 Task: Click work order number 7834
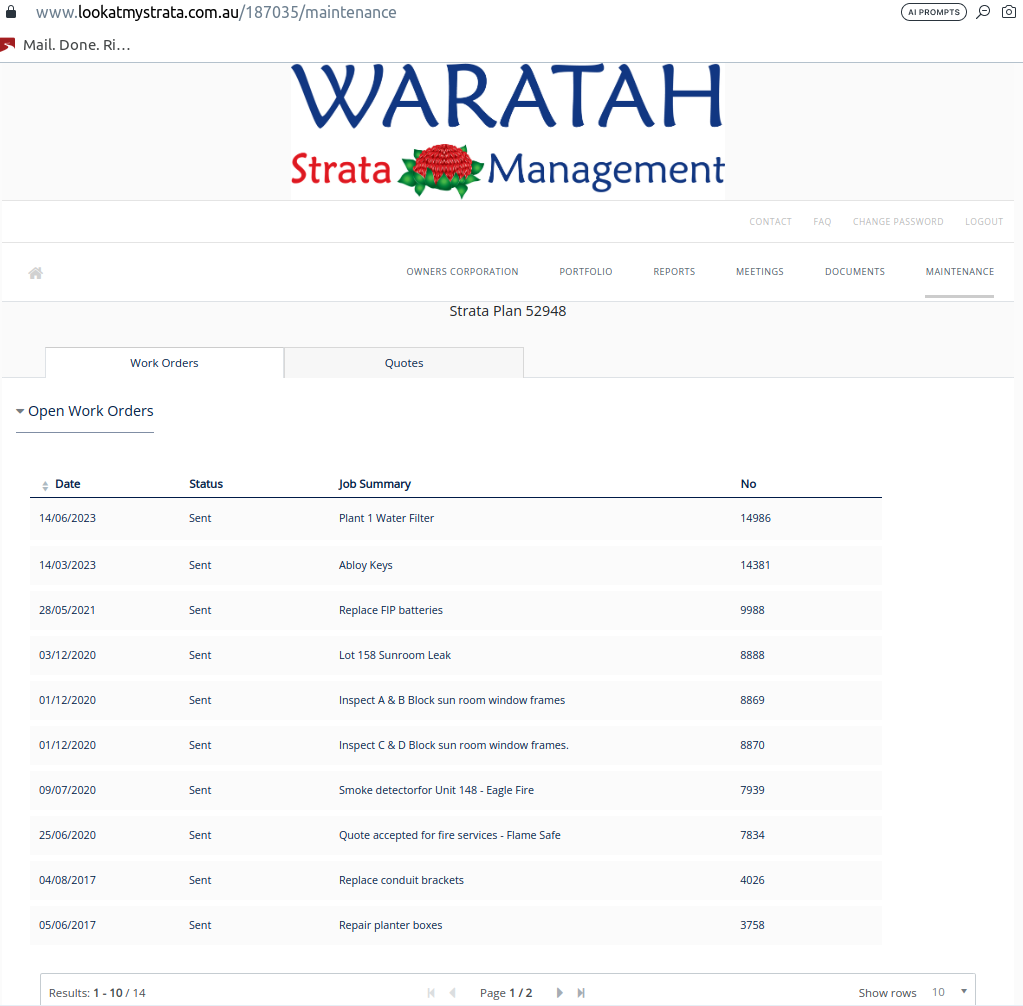(x=752, y=835)
